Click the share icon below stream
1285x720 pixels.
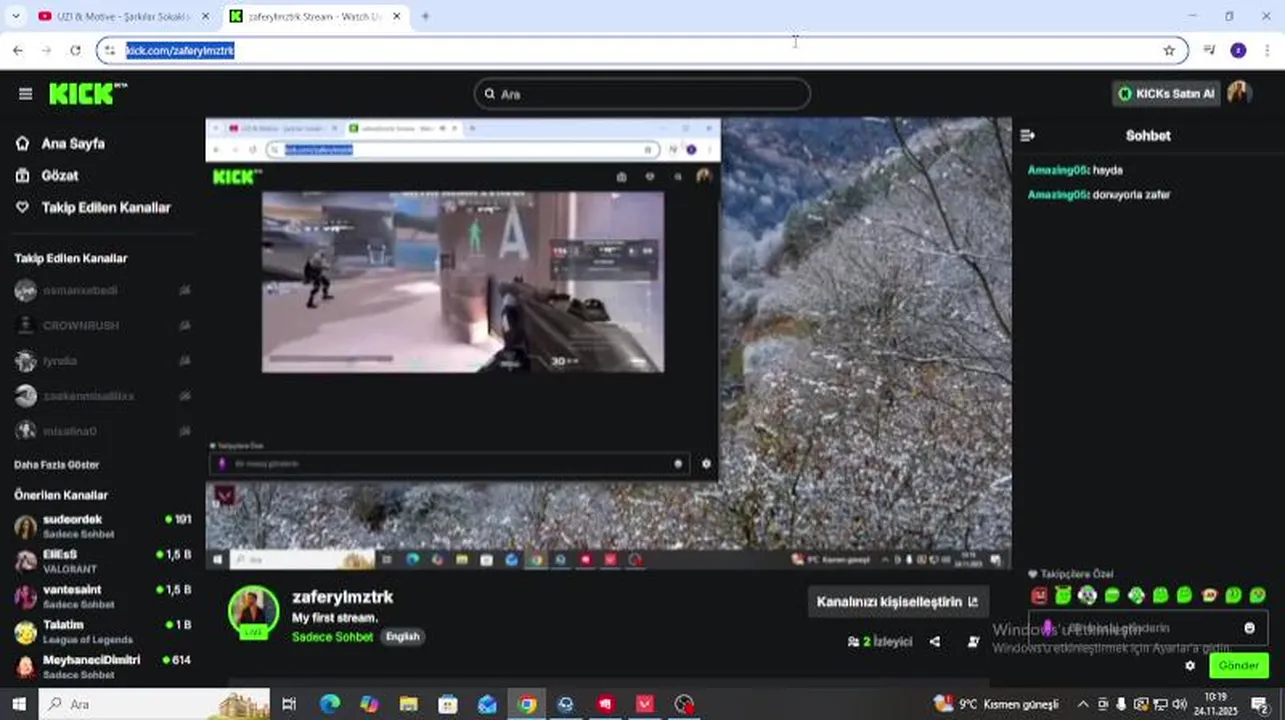pyautogui.click(x=935, y=642)
